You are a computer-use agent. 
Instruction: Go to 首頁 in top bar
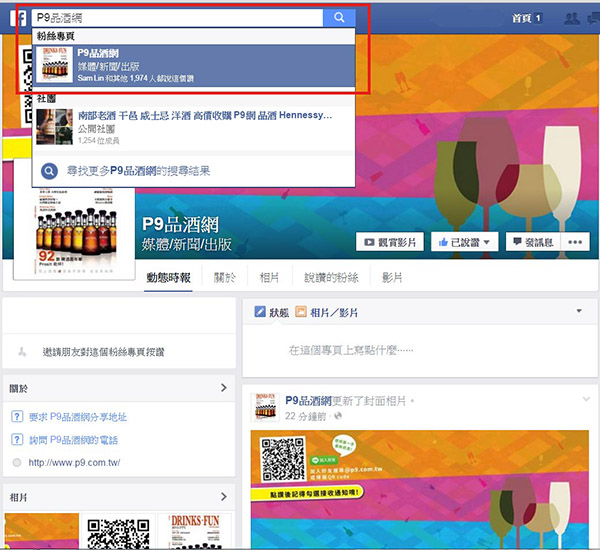(522, 18)
